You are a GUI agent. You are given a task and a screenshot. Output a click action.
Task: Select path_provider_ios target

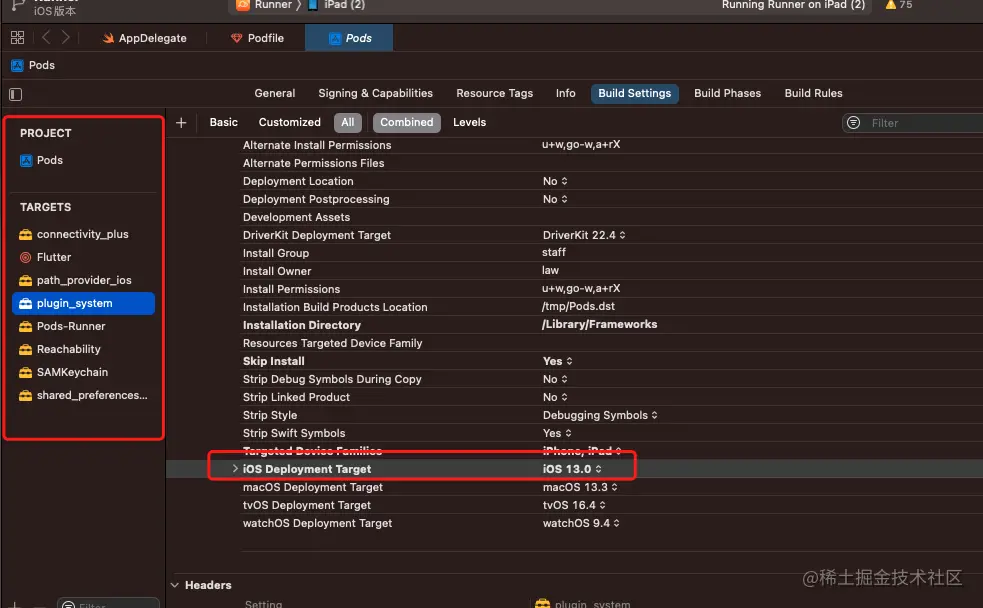pyautogui.click(x=83, y=280)
